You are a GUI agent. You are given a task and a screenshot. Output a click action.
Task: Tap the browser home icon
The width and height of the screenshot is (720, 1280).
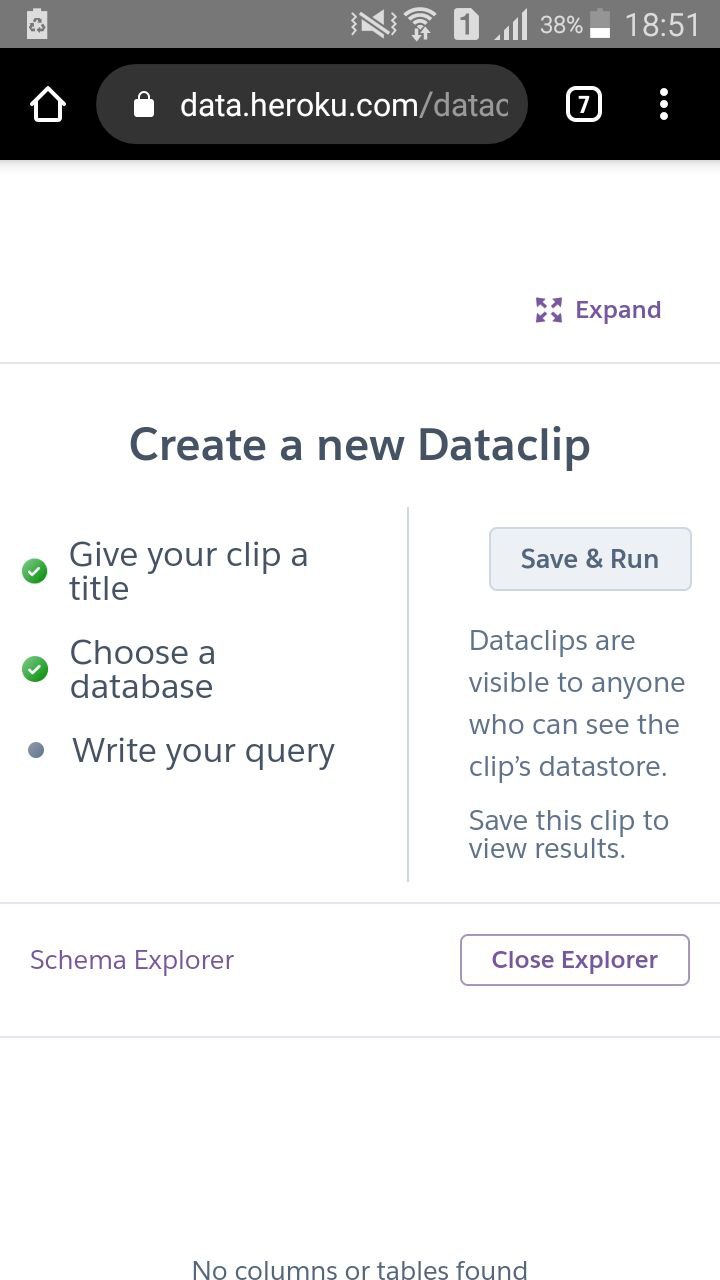click(48, 105)
